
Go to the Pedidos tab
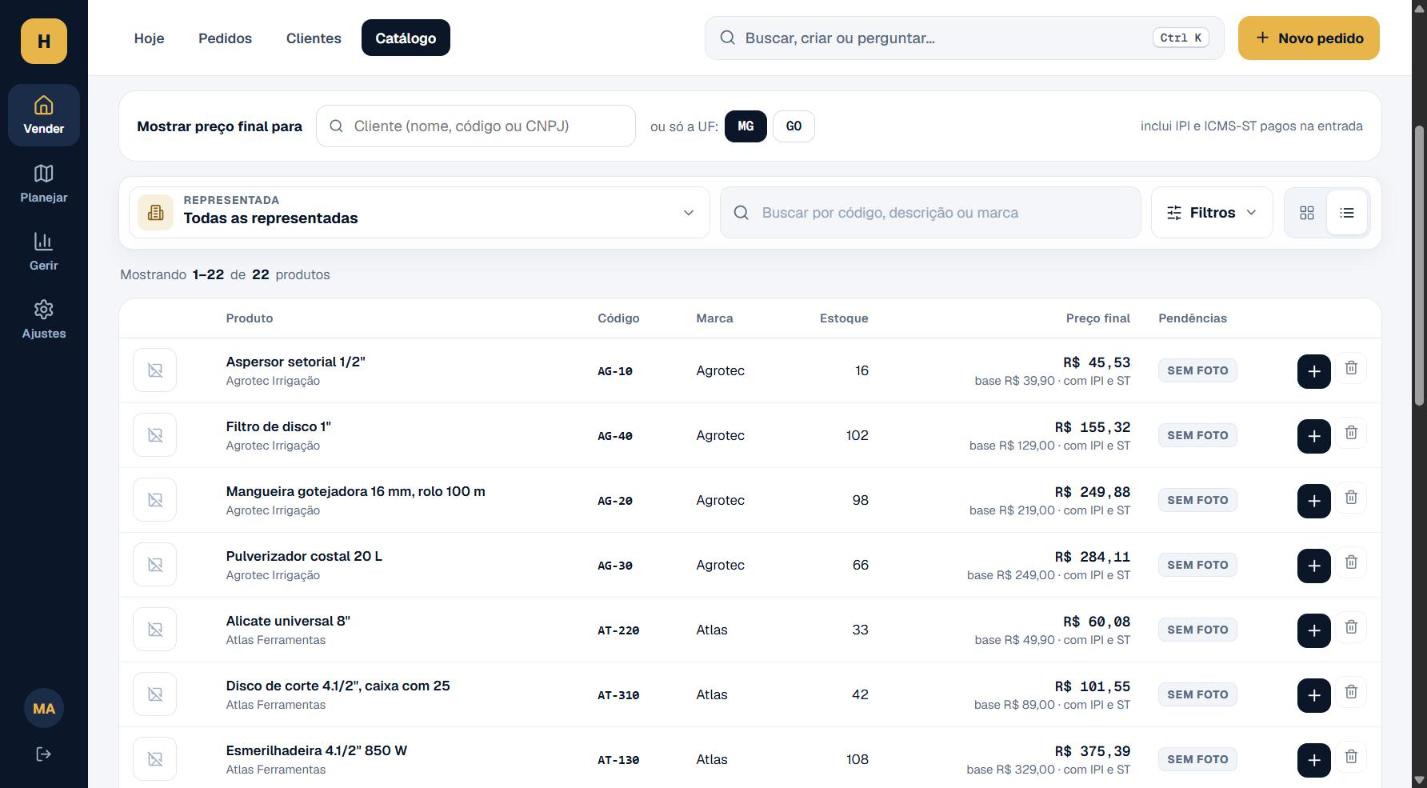coord(225,38)
